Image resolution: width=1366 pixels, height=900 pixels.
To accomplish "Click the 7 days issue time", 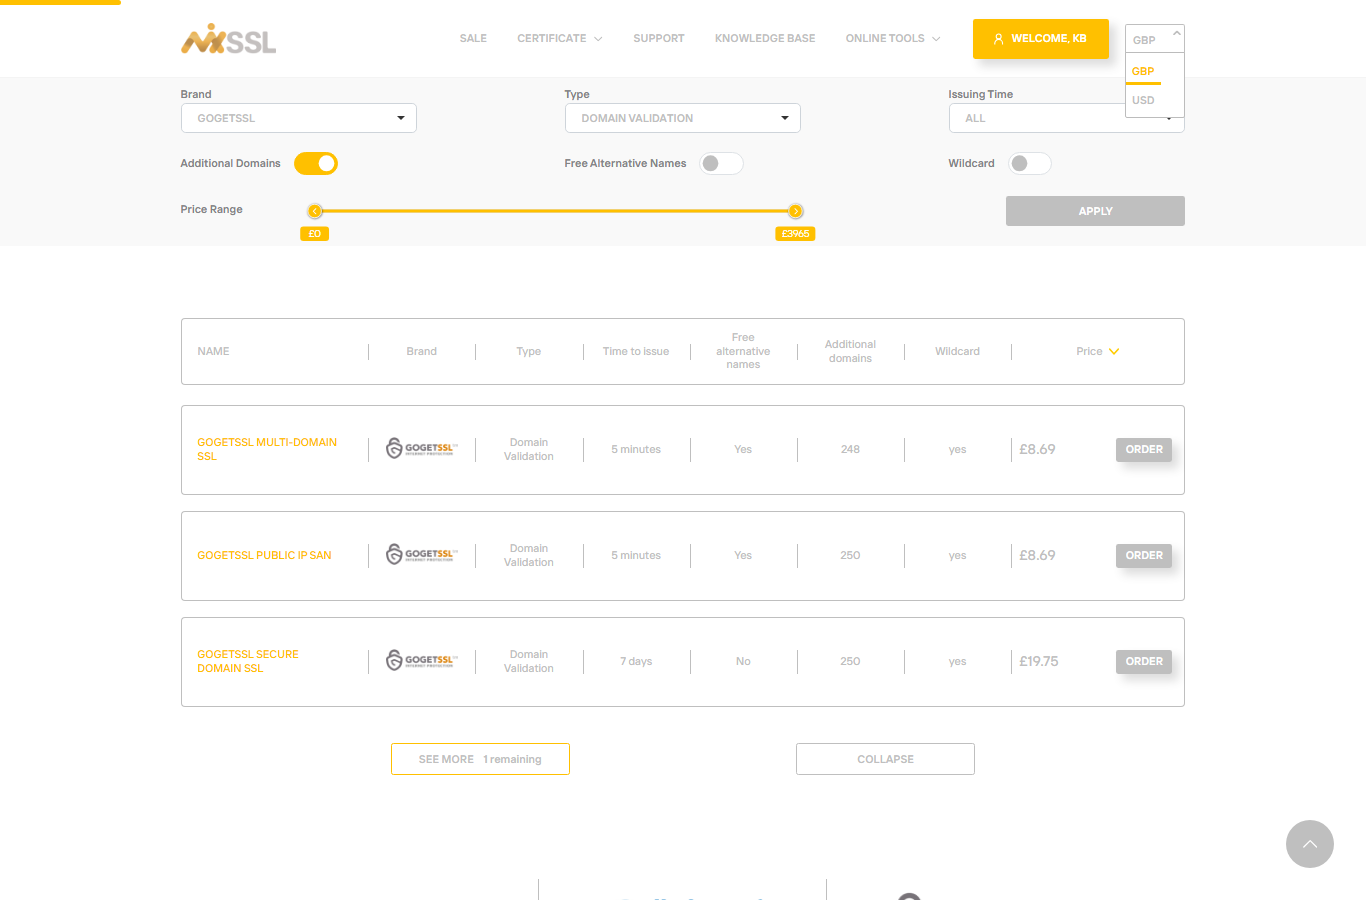I will pyautogui.click(x=636, y=661).
